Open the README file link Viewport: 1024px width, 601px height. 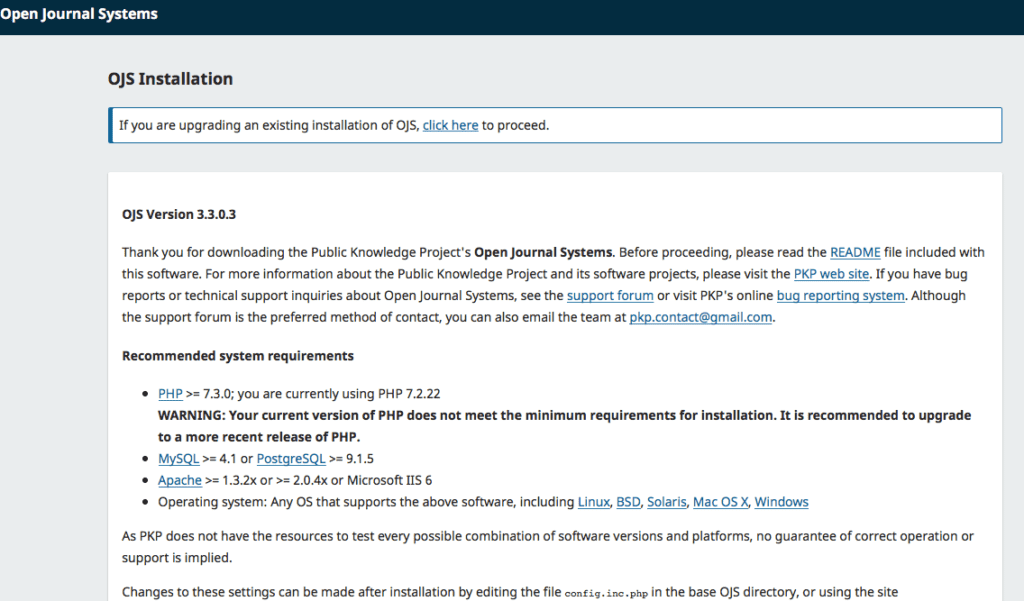(854, 252)
